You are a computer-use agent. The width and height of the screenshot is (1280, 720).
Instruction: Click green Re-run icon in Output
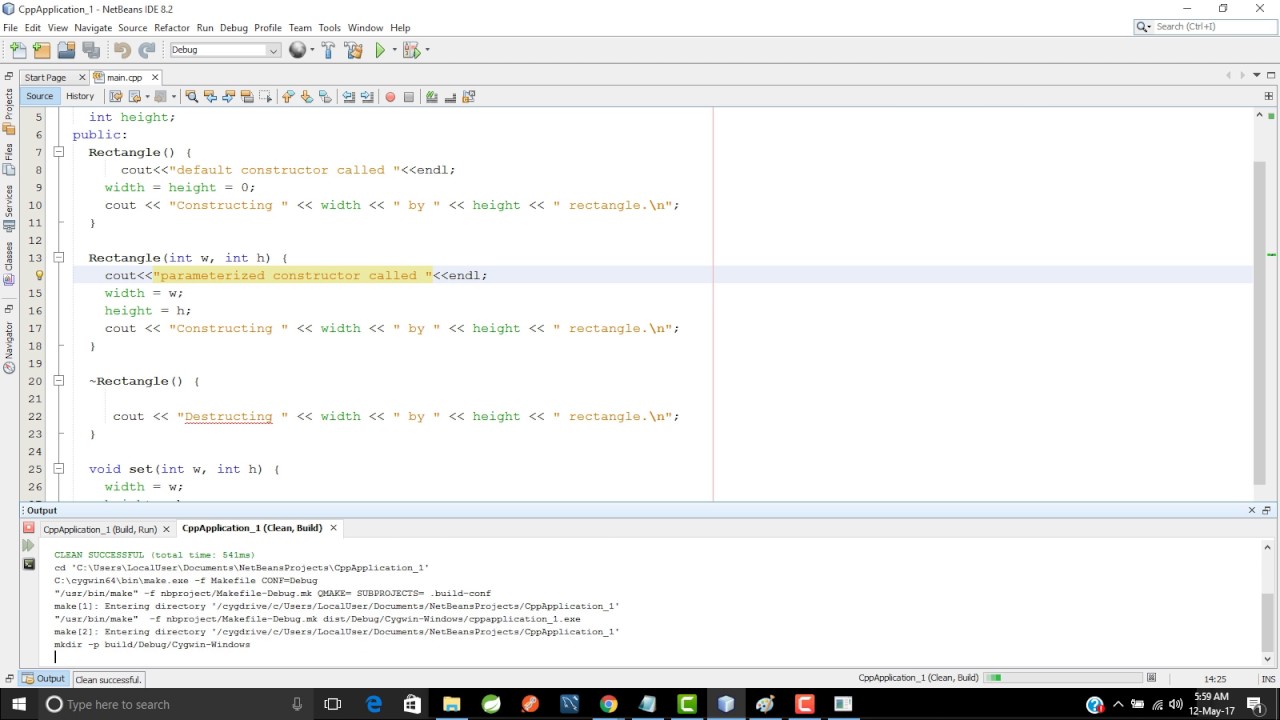28,546
